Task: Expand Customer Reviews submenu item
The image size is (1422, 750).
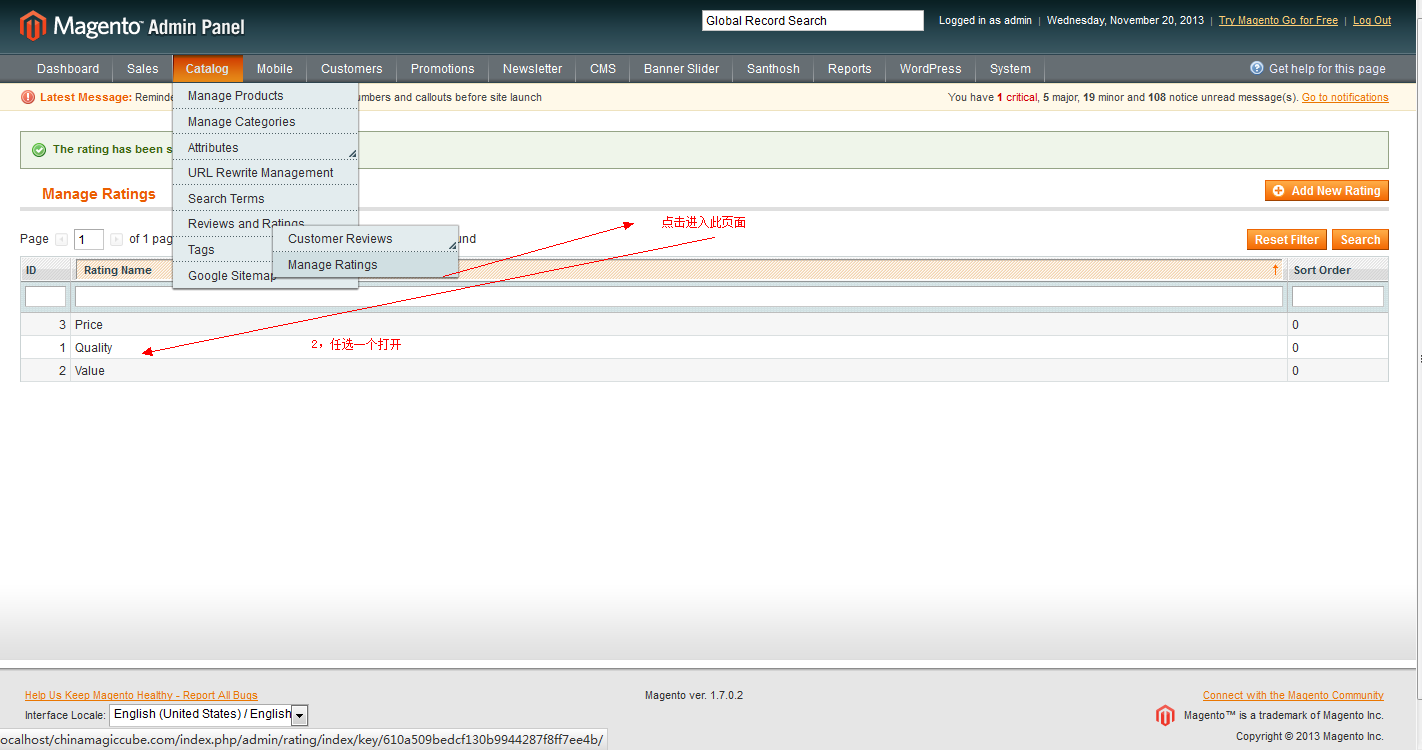Action: [365, 239]
